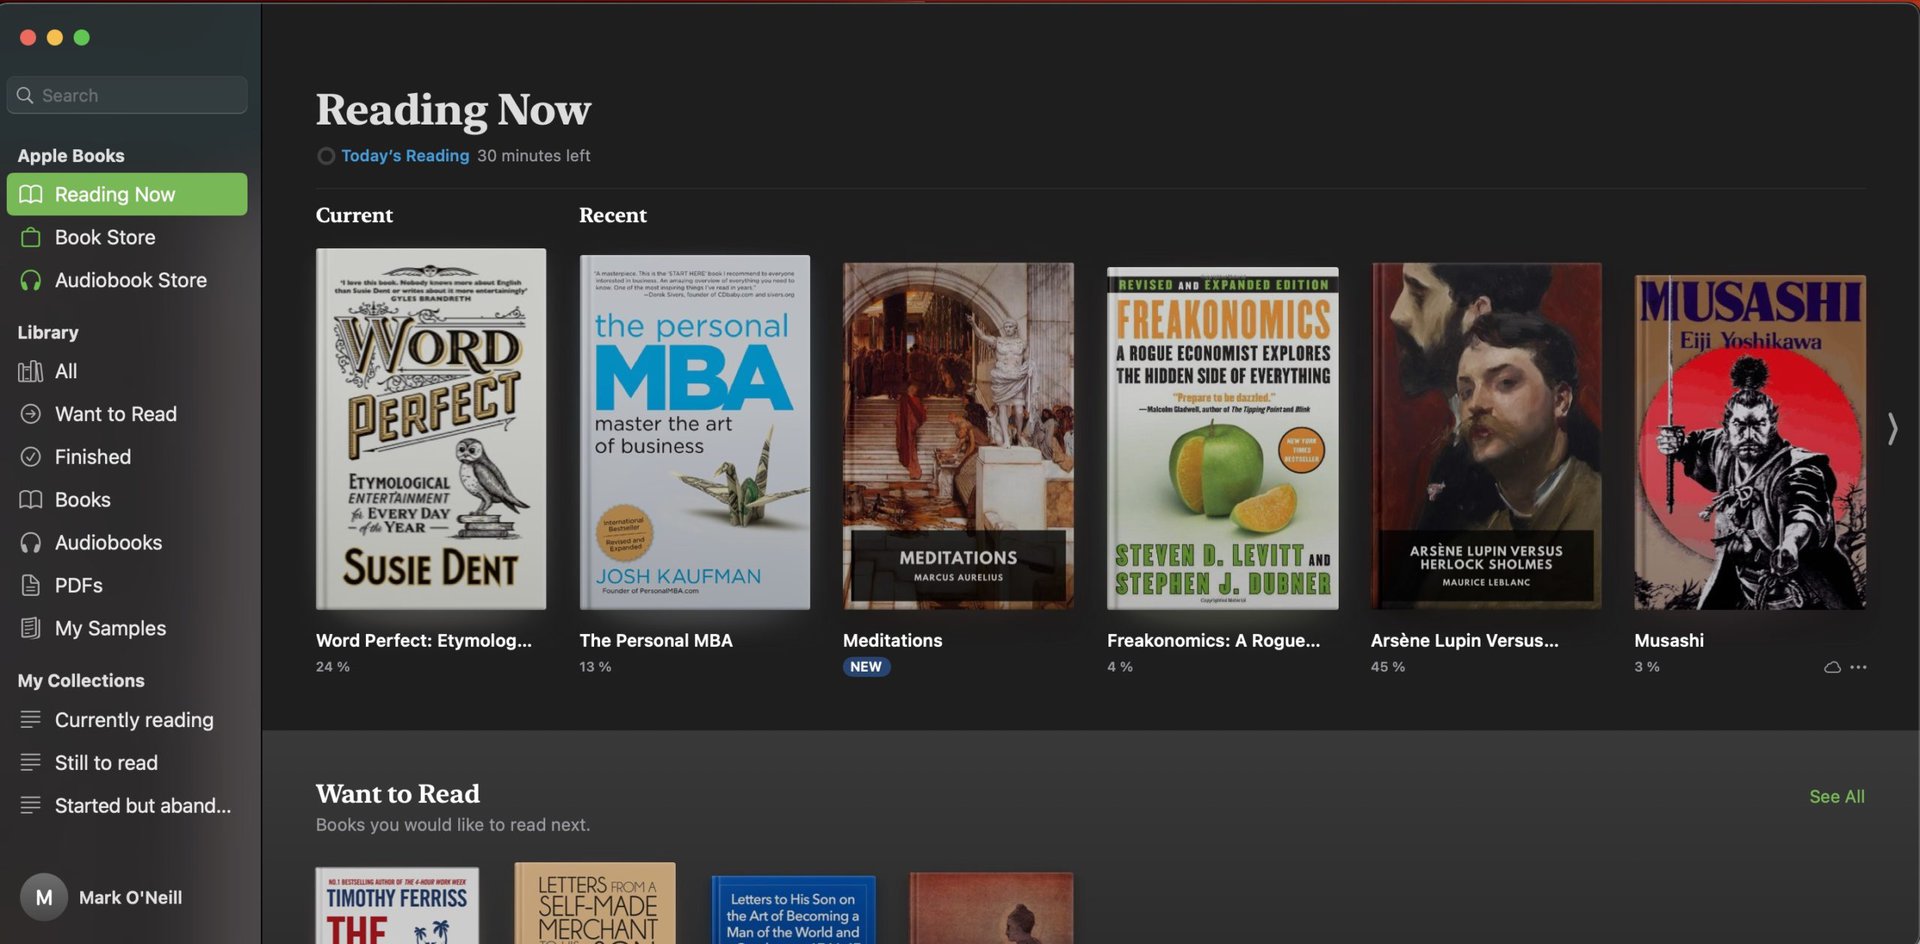Select Reading Now in sidebar
The height and width of the screenshot is (944, 1920).
coord(127,194)
